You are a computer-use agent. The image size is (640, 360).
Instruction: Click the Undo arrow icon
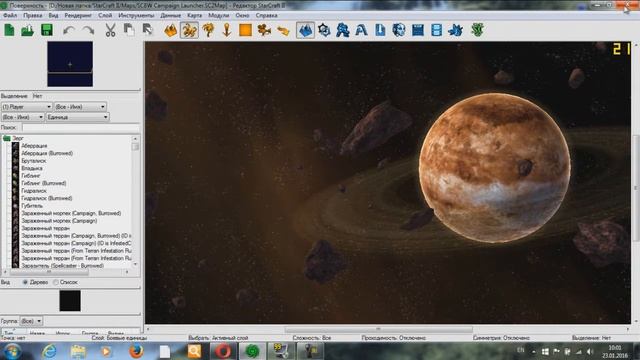click(69, 30)
